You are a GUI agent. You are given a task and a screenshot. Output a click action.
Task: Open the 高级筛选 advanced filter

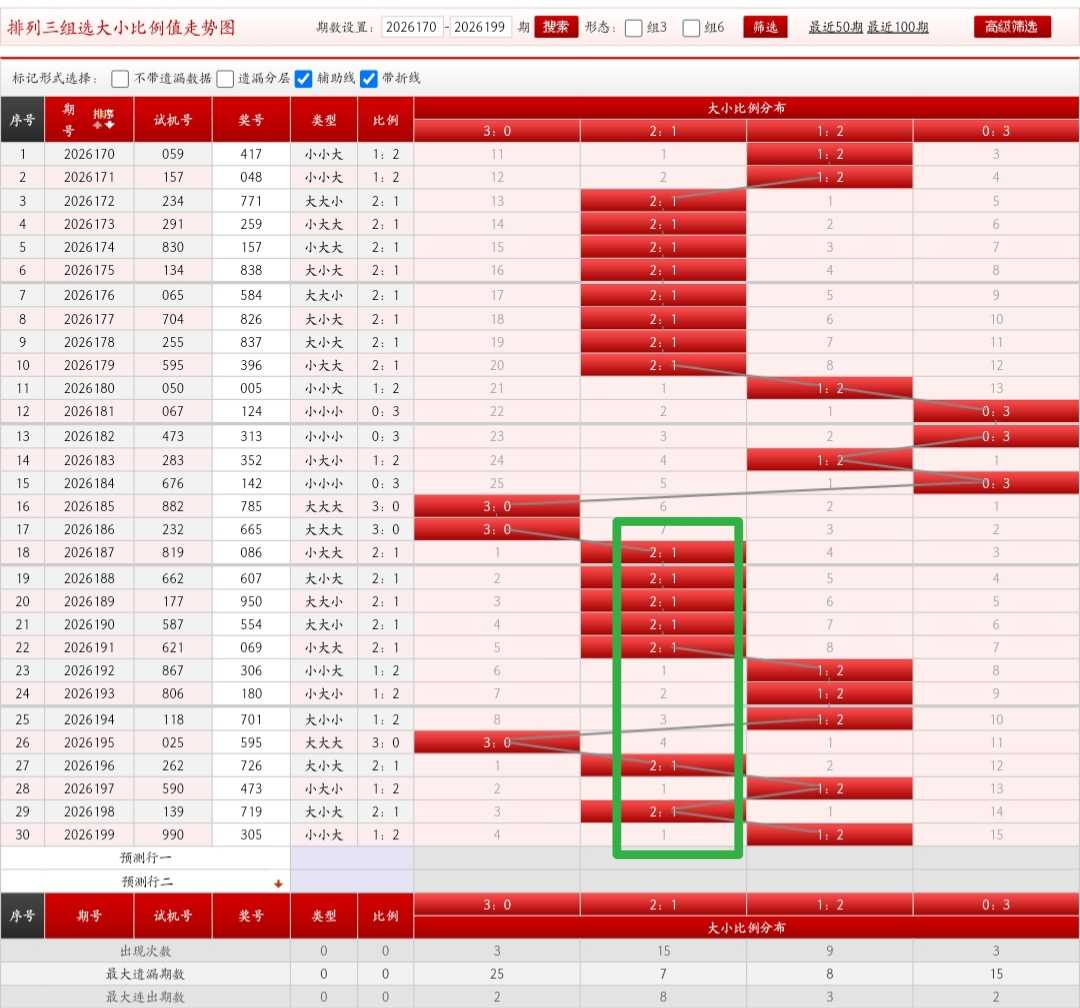click(1012, 27)
